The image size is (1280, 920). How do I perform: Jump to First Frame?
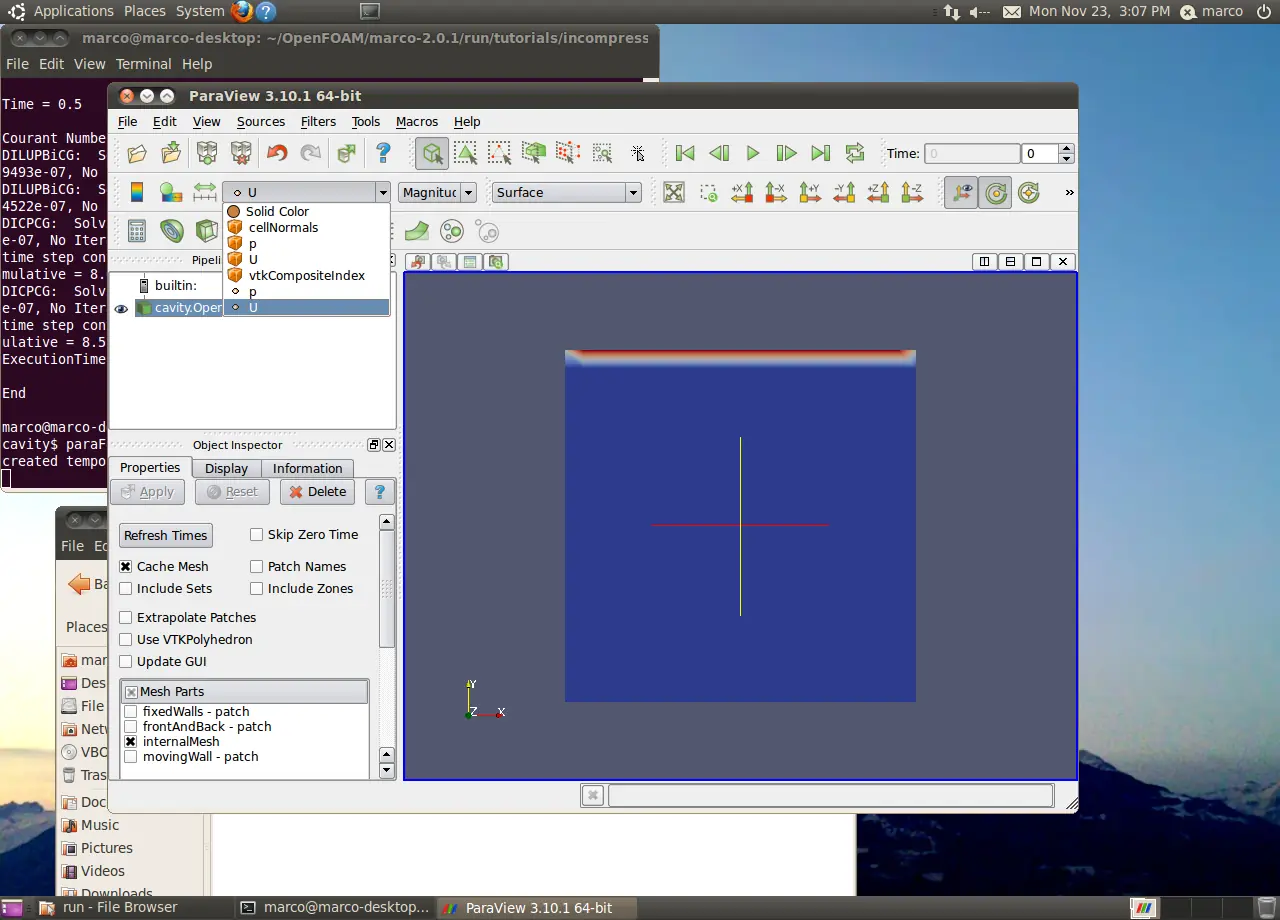[685, 153]
